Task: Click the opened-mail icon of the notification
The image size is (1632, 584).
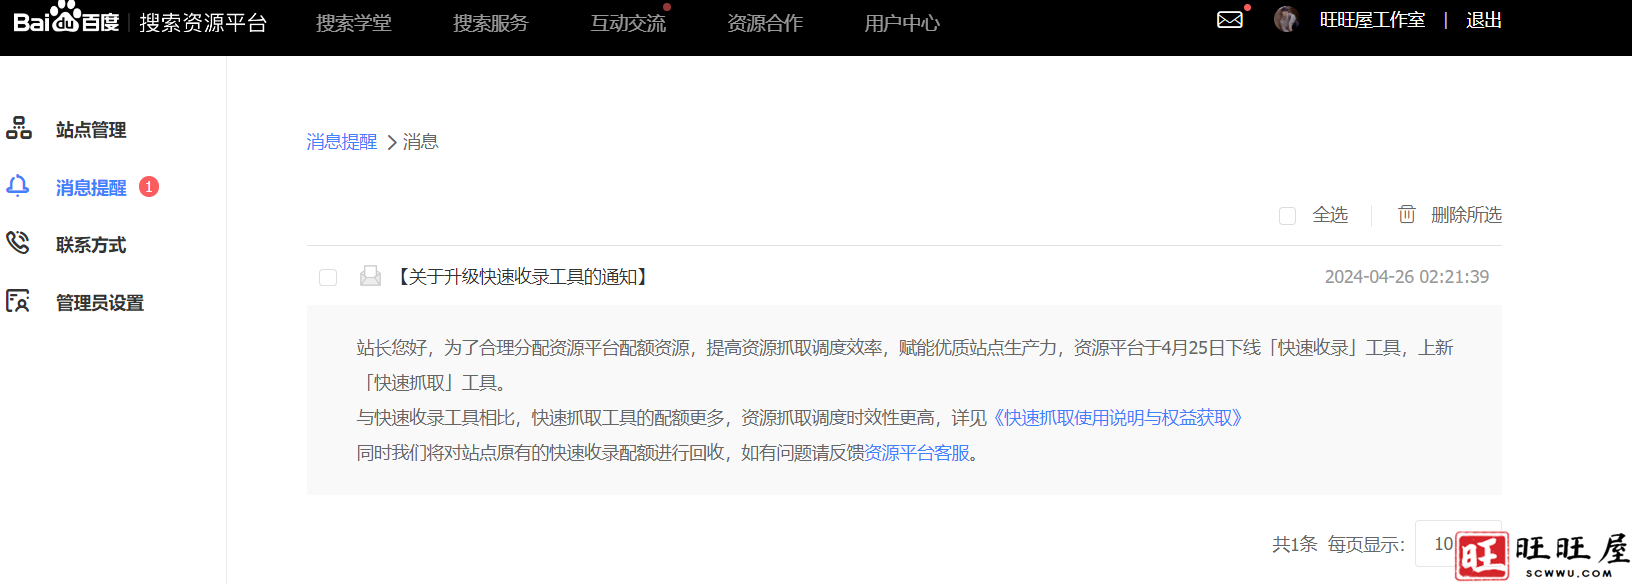Action: [x=370, y=276]
